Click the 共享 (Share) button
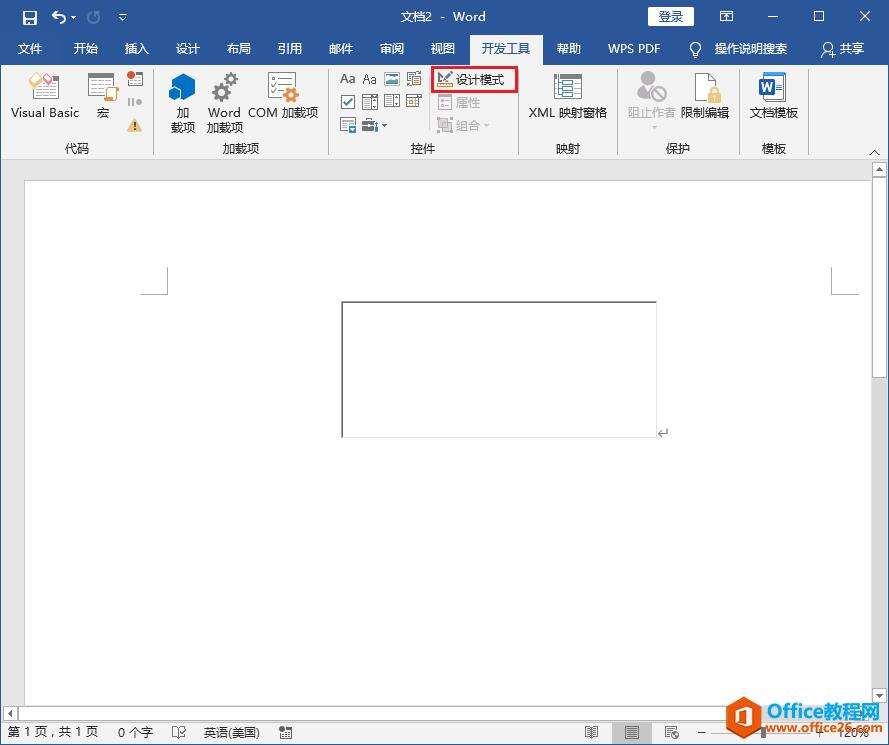The width and height of the screenshot is (889, 745). (842, 49)
